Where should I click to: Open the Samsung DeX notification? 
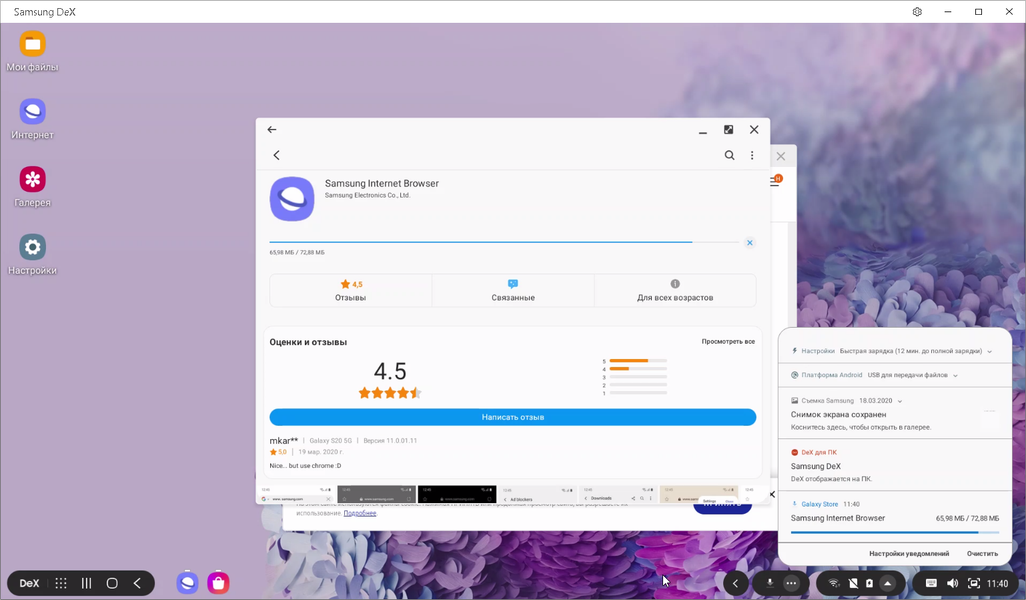pos(894,466)
